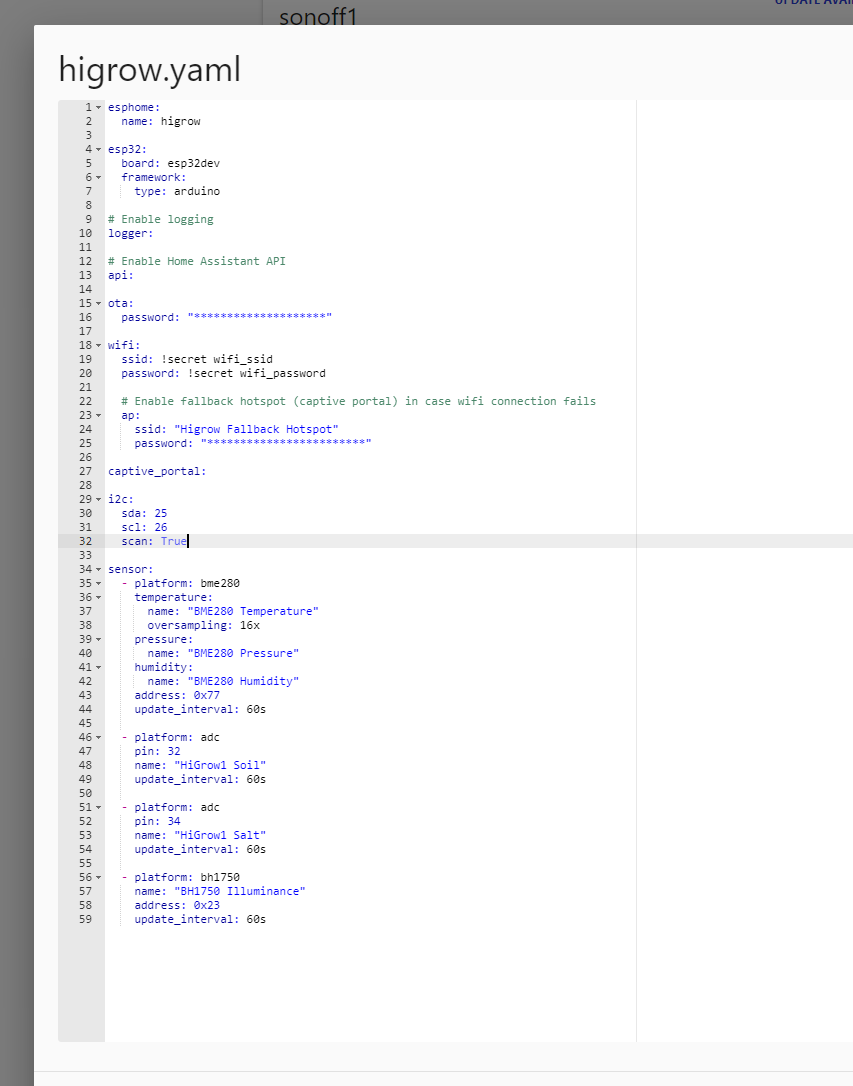The image size is (853, 1086).
Task: Collapse the ota section fold arrow
Action: pos(97,303)
